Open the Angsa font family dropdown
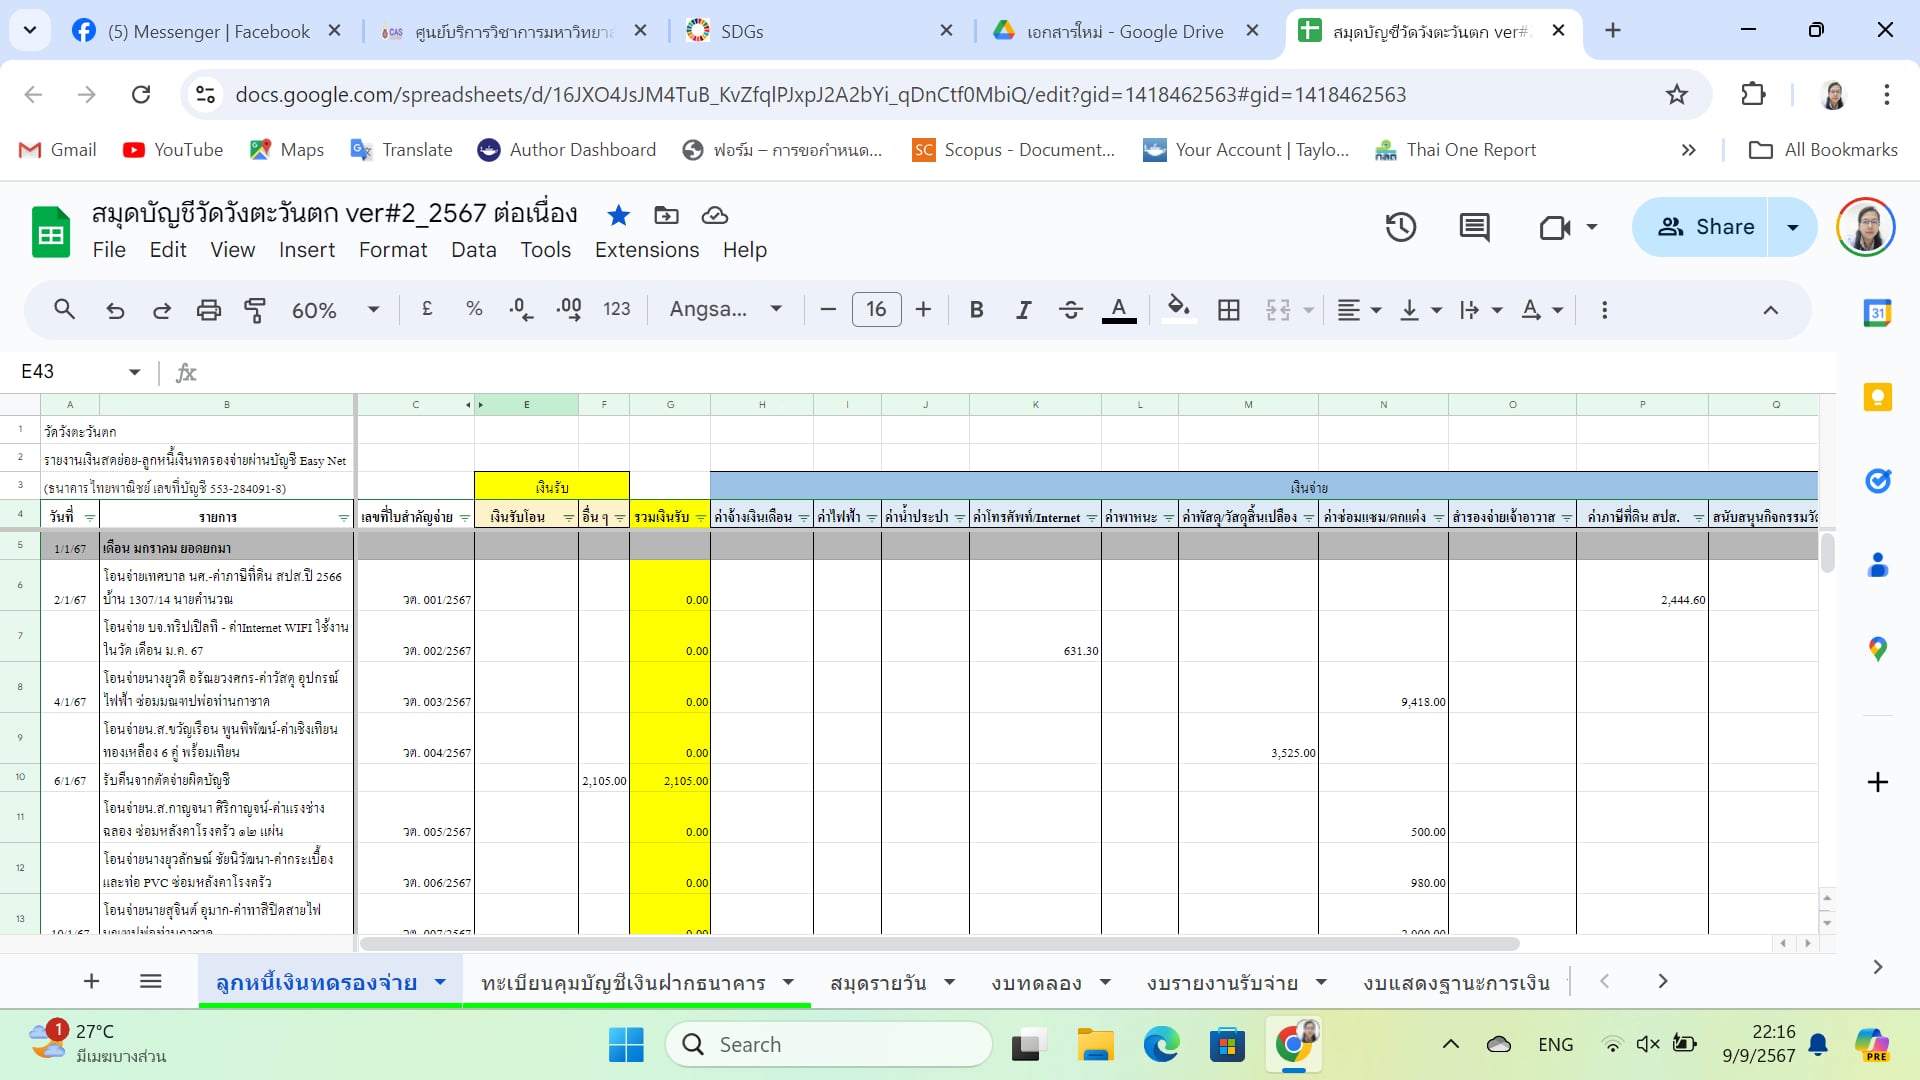Viewport: 1920px width, 1080px height. point(725,310)
